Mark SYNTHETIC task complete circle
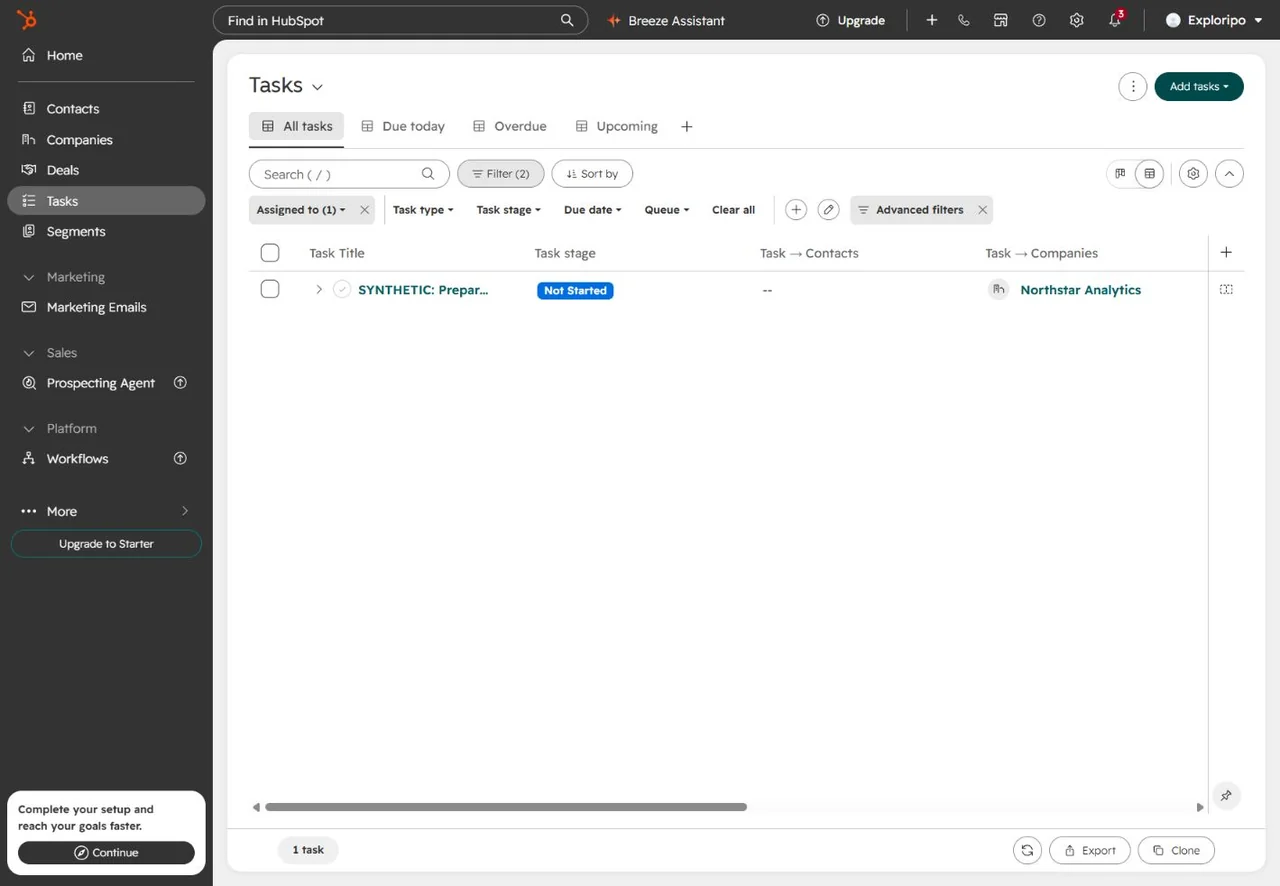 (342, 290)
